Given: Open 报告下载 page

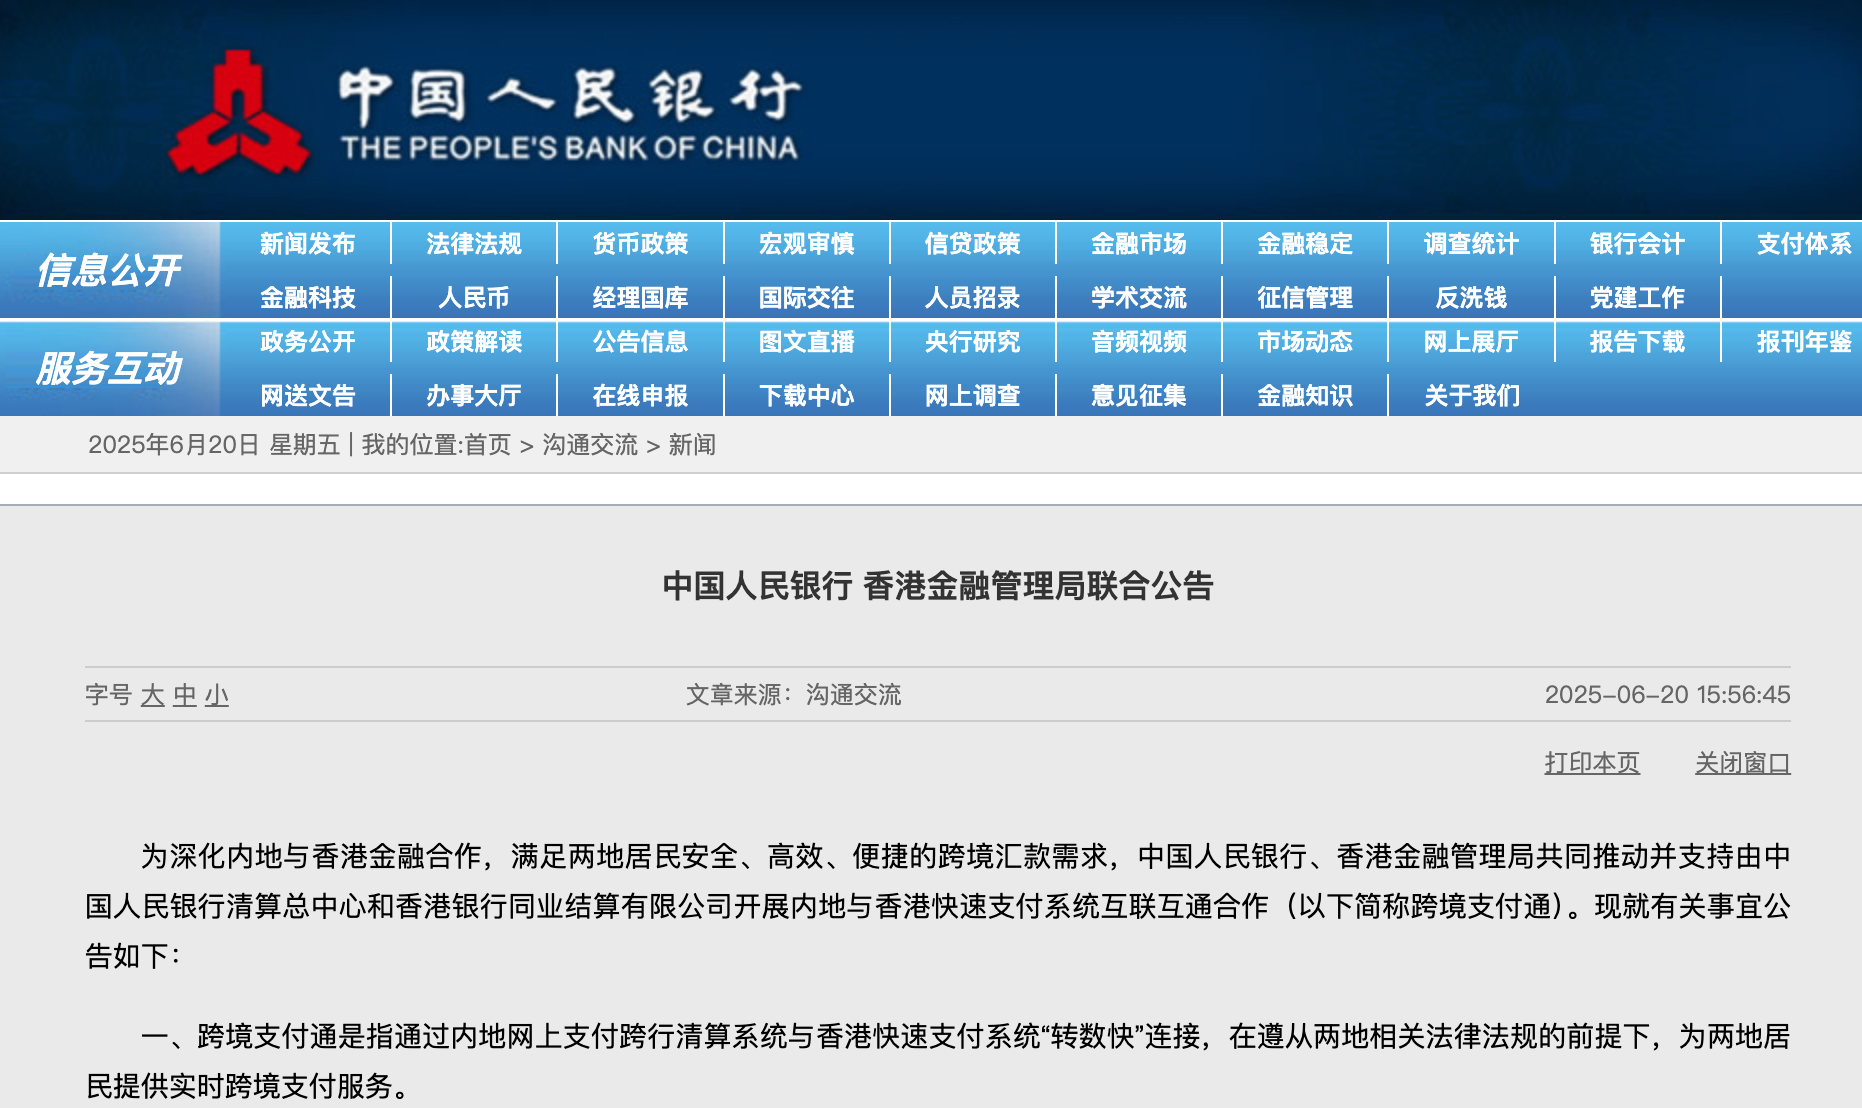Looking at the screenshot, I should tap(1637, 342).
